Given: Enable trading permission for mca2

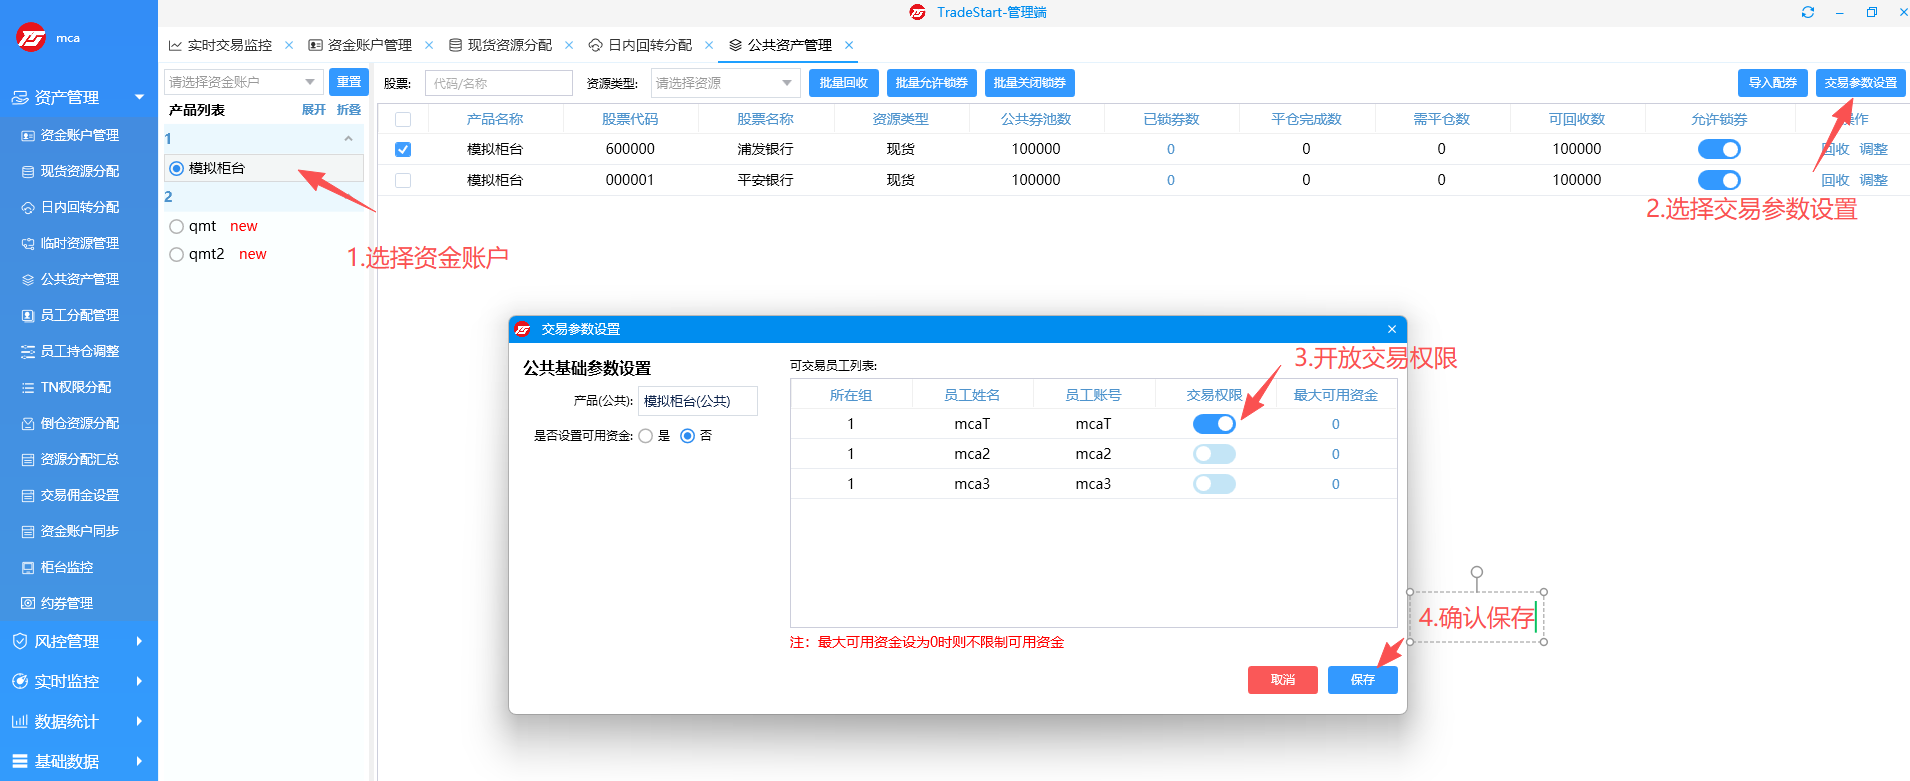Looking at the screenshot, I should [x=1214, y=454].
